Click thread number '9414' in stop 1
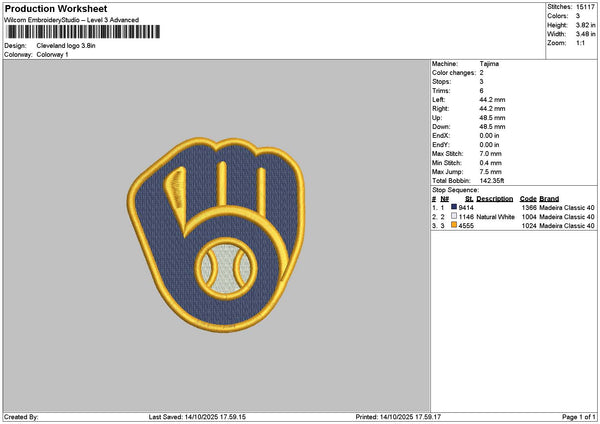This screenshot has width=600, height=424. [466, 208]
